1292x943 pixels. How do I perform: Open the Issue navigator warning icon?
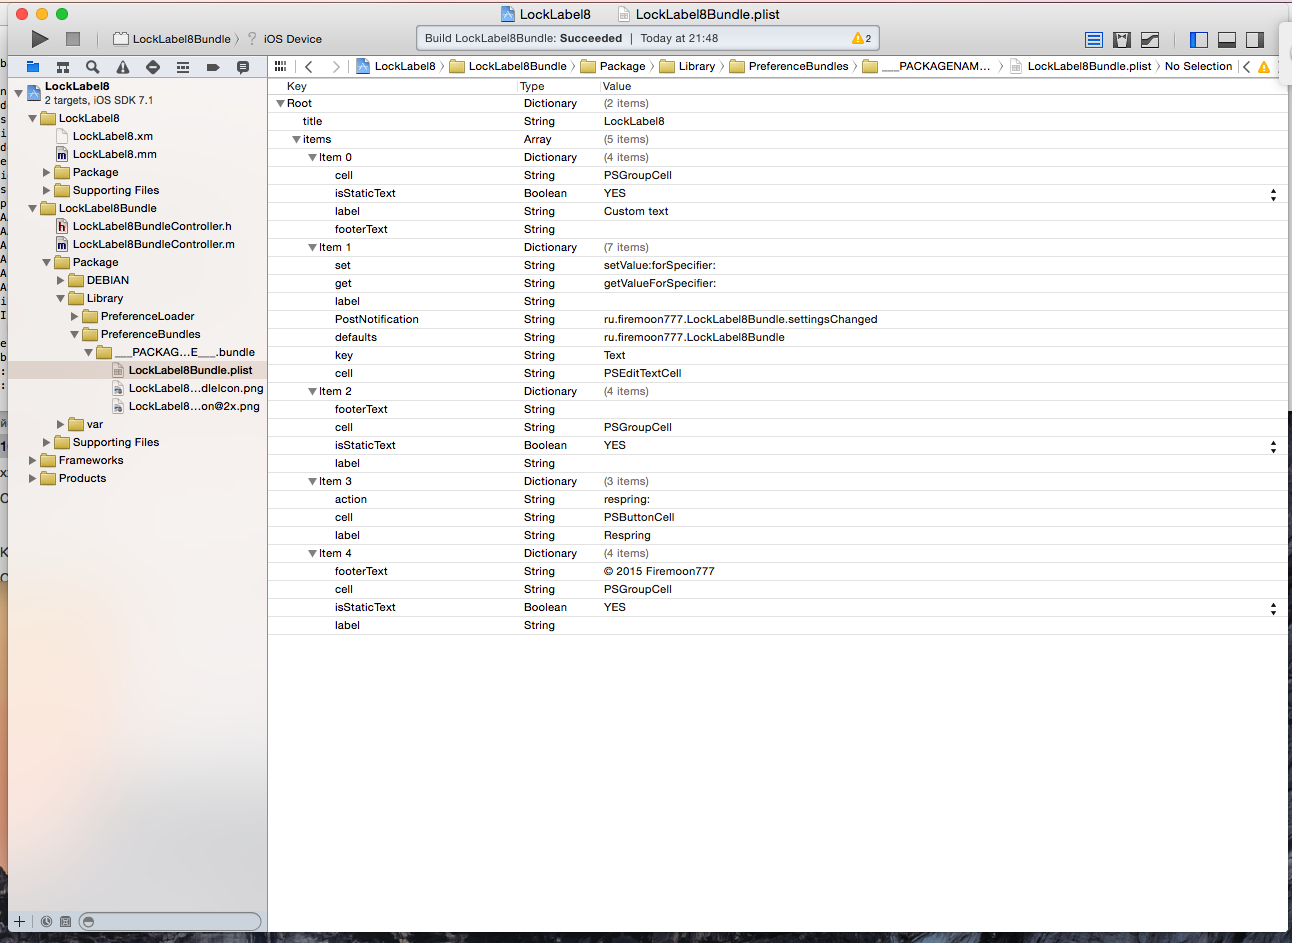coord(123,67)
